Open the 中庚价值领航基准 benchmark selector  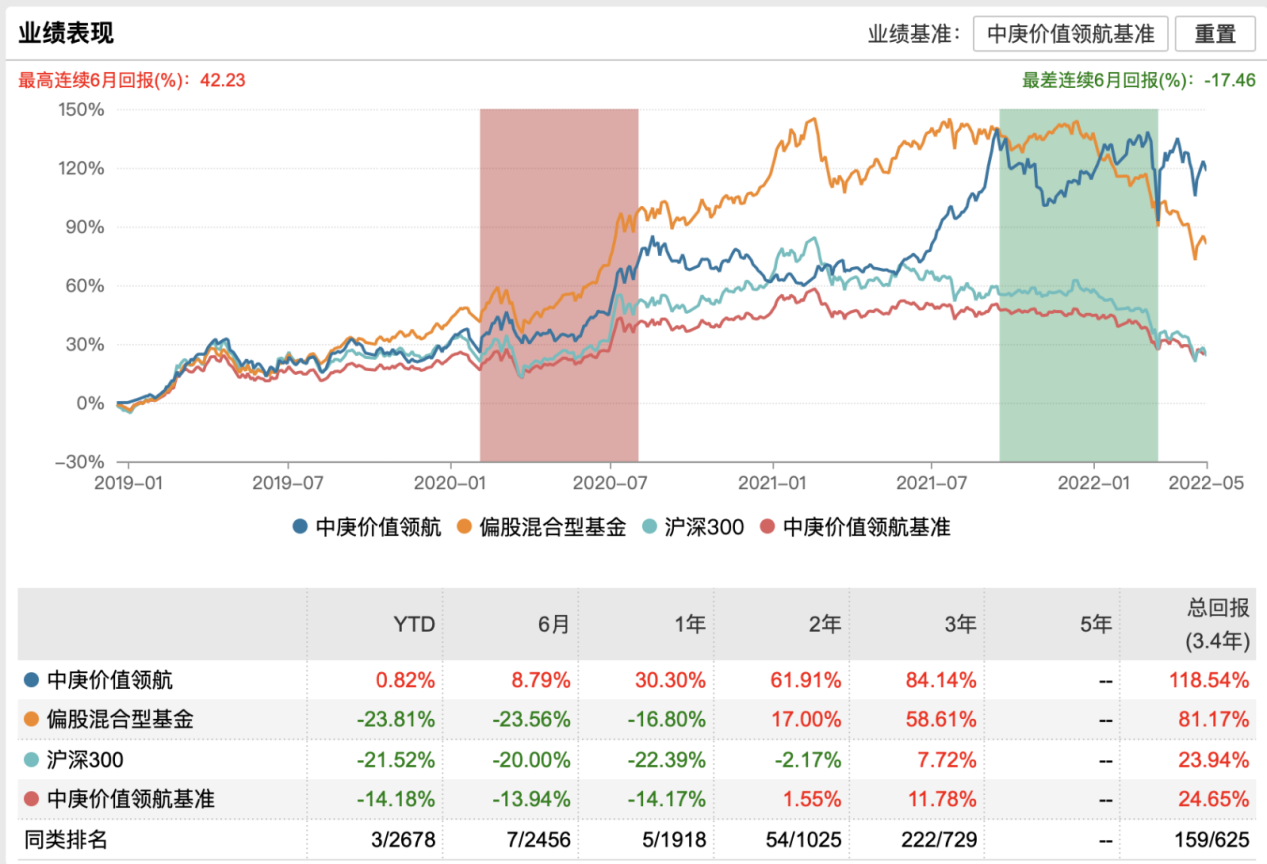coord(1071,33)
